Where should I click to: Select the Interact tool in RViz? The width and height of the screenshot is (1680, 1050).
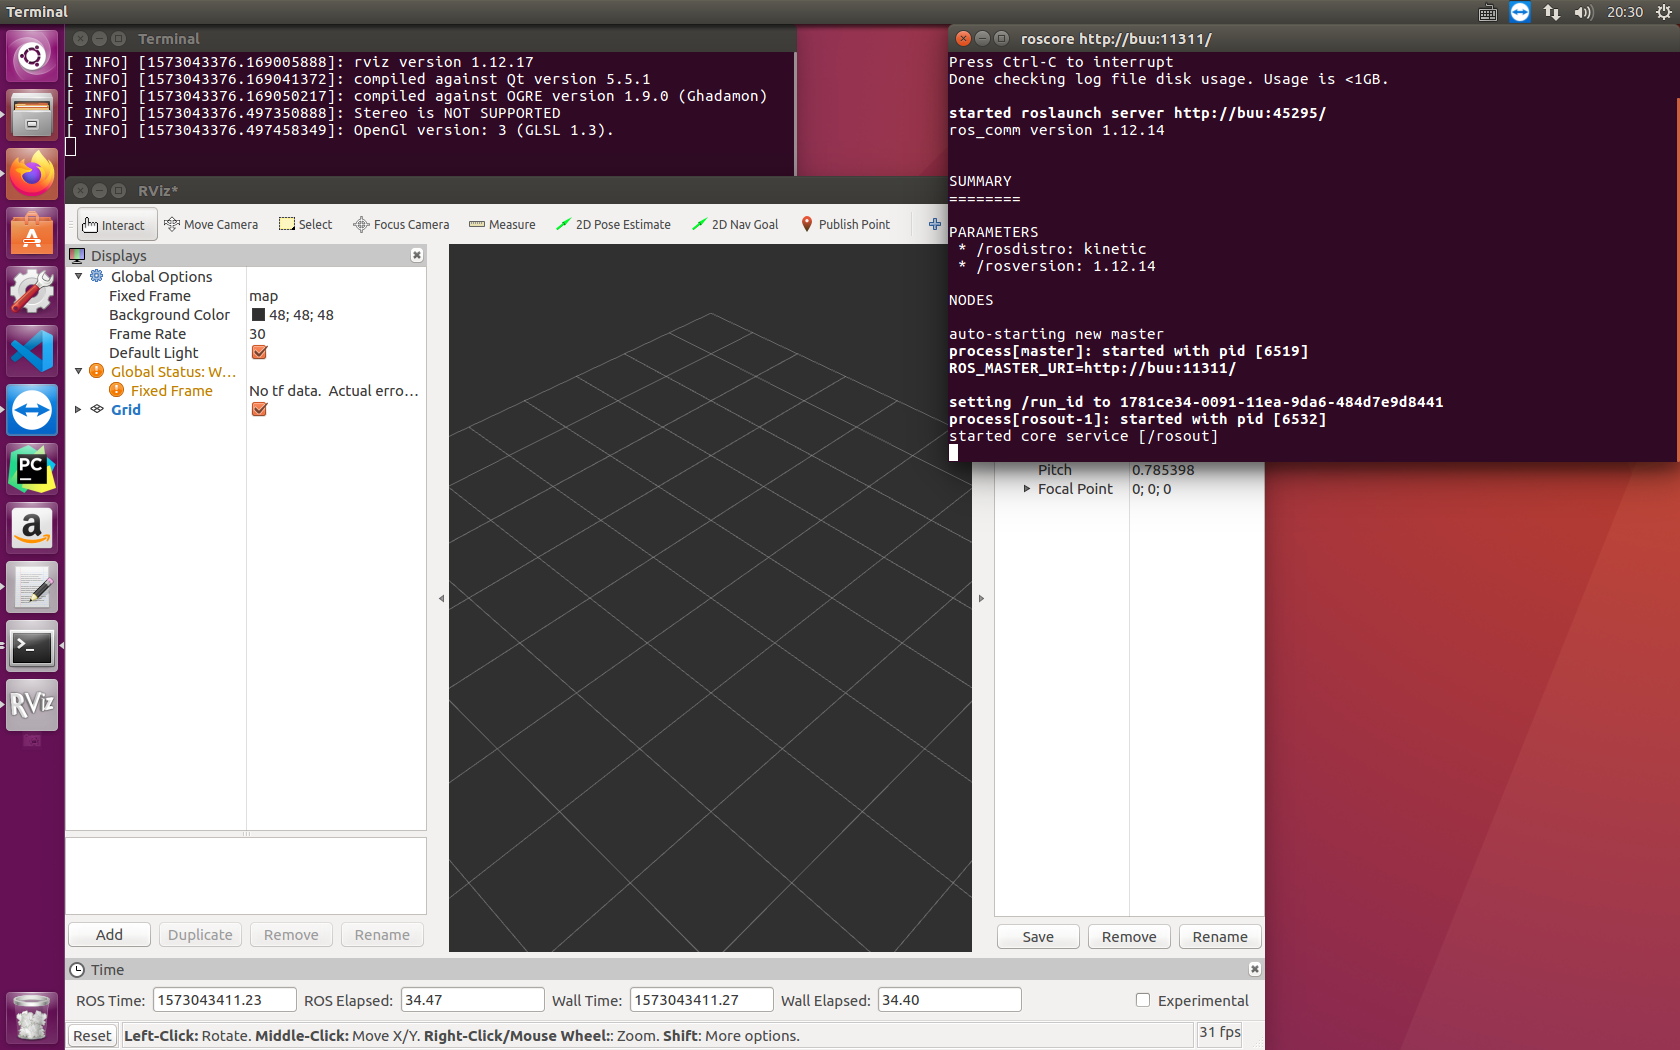[x=116, y=224]
